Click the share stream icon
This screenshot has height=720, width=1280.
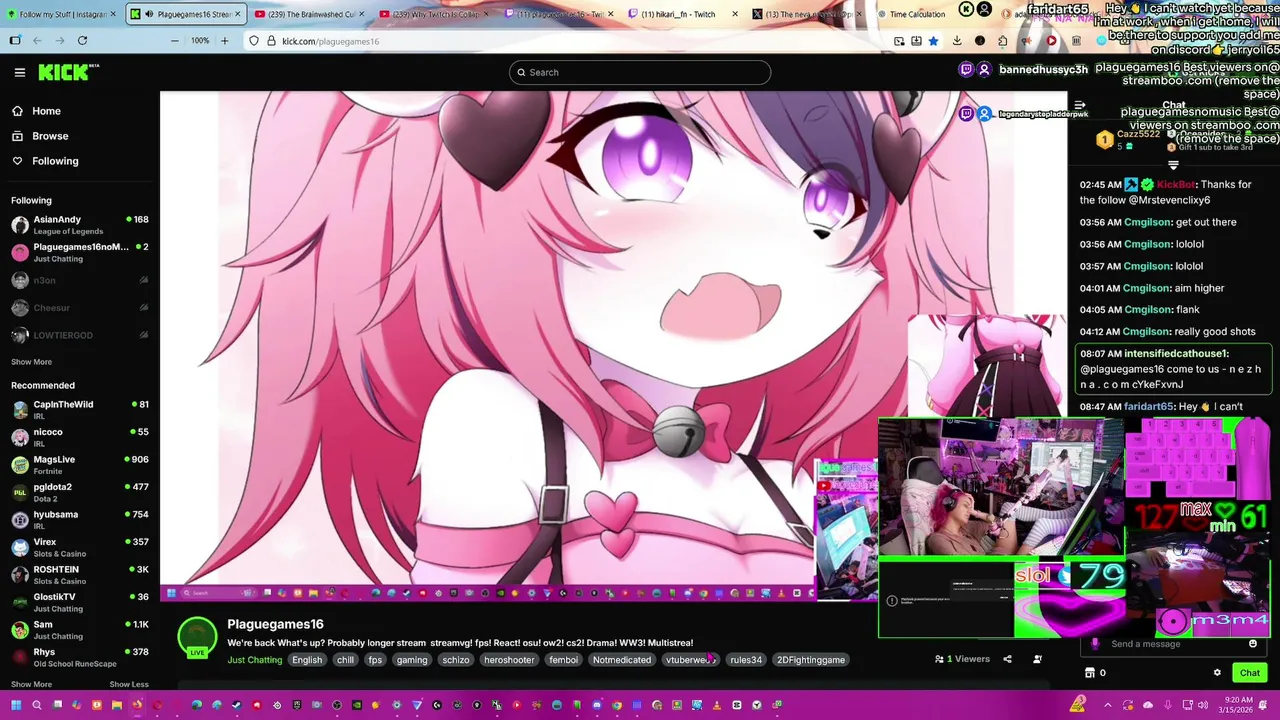tap(1007, 659)
